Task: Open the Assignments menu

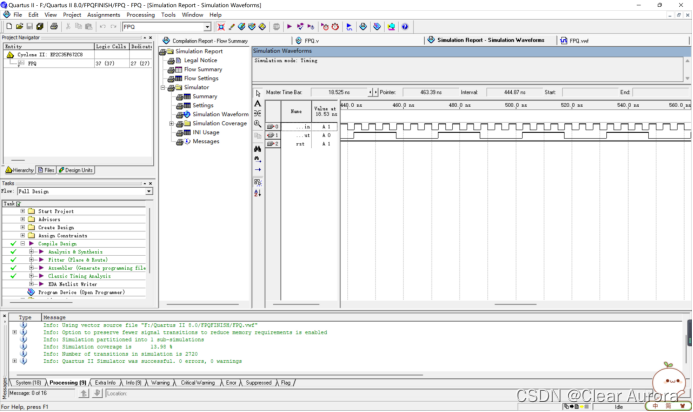Action: tap(103, 15)
